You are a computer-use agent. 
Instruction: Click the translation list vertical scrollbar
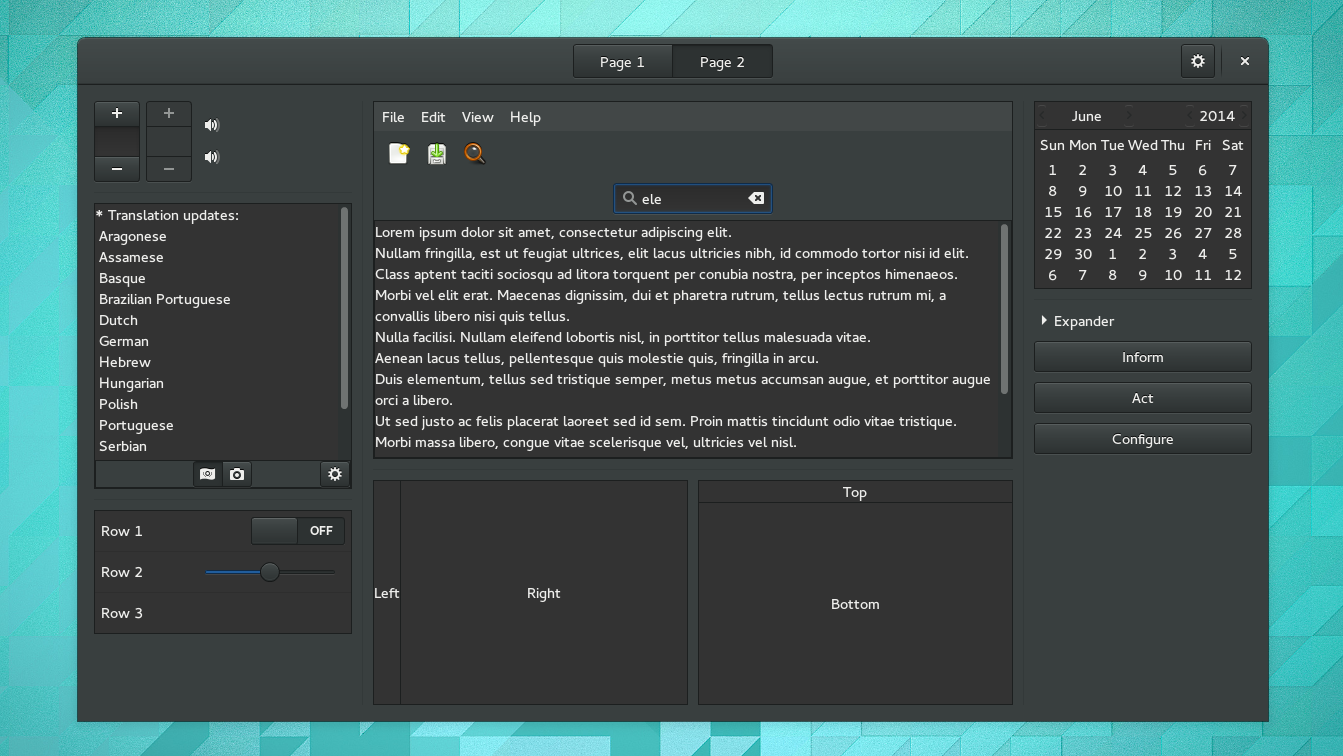pos(345,308)
